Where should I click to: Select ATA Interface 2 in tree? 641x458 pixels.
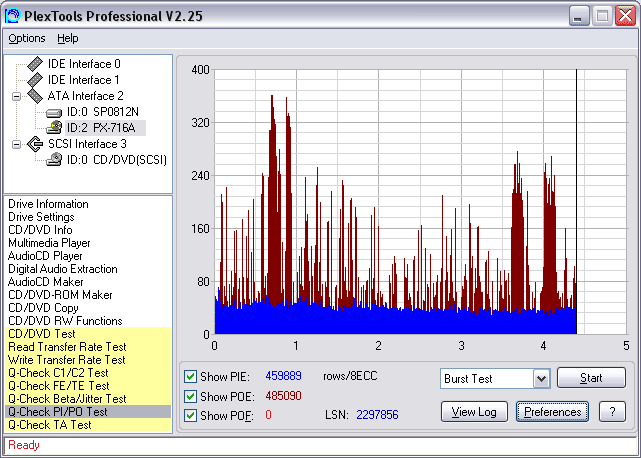tap(85, 96)
